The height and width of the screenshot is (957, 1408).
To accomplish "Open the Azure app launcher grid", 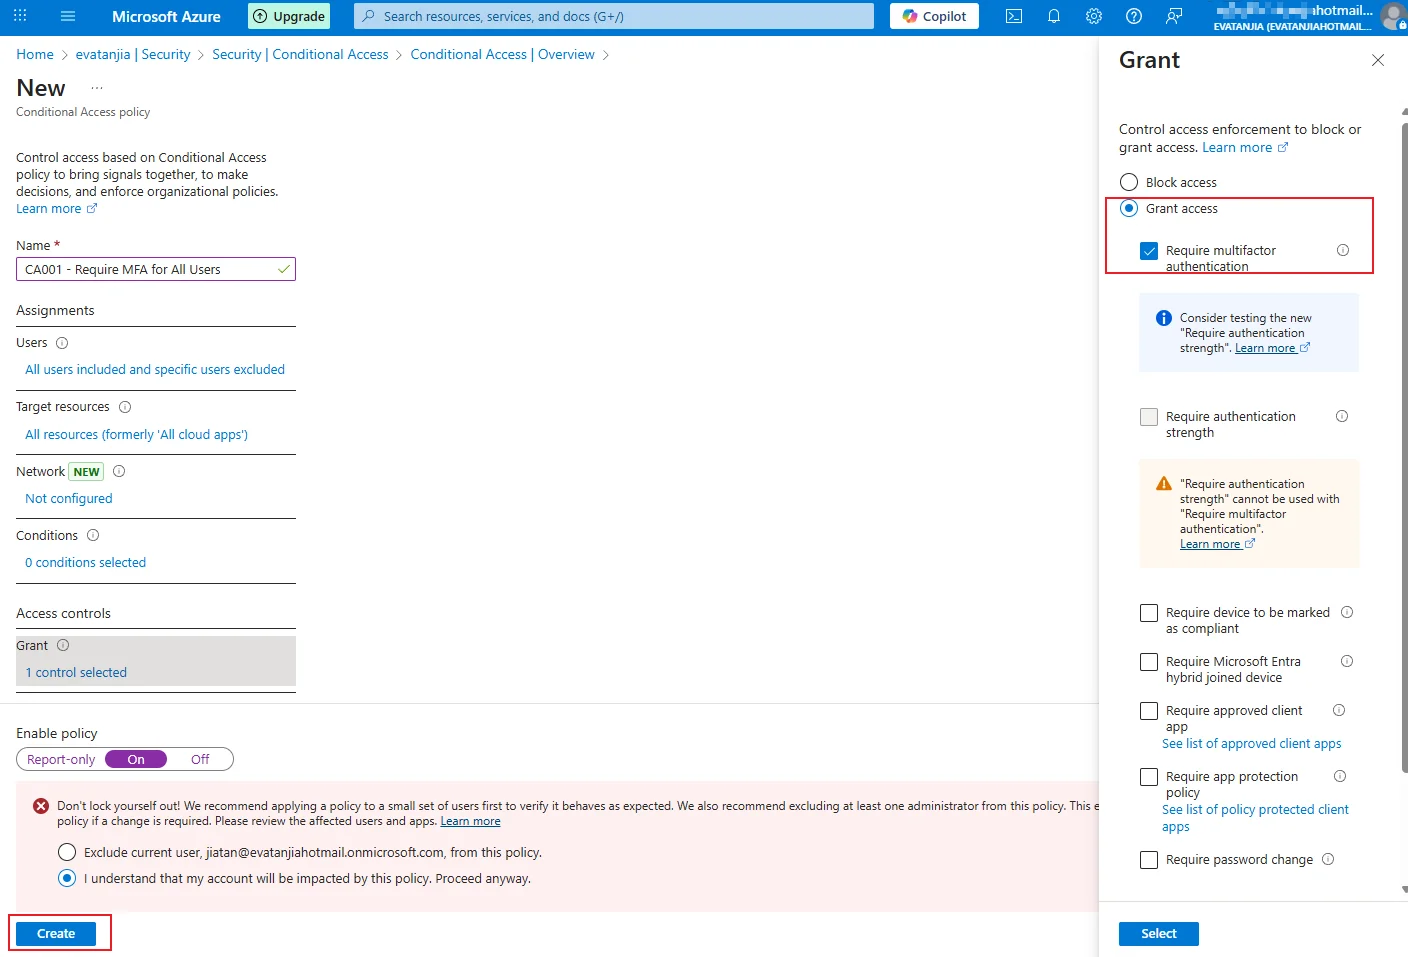I will coord(20,16).
